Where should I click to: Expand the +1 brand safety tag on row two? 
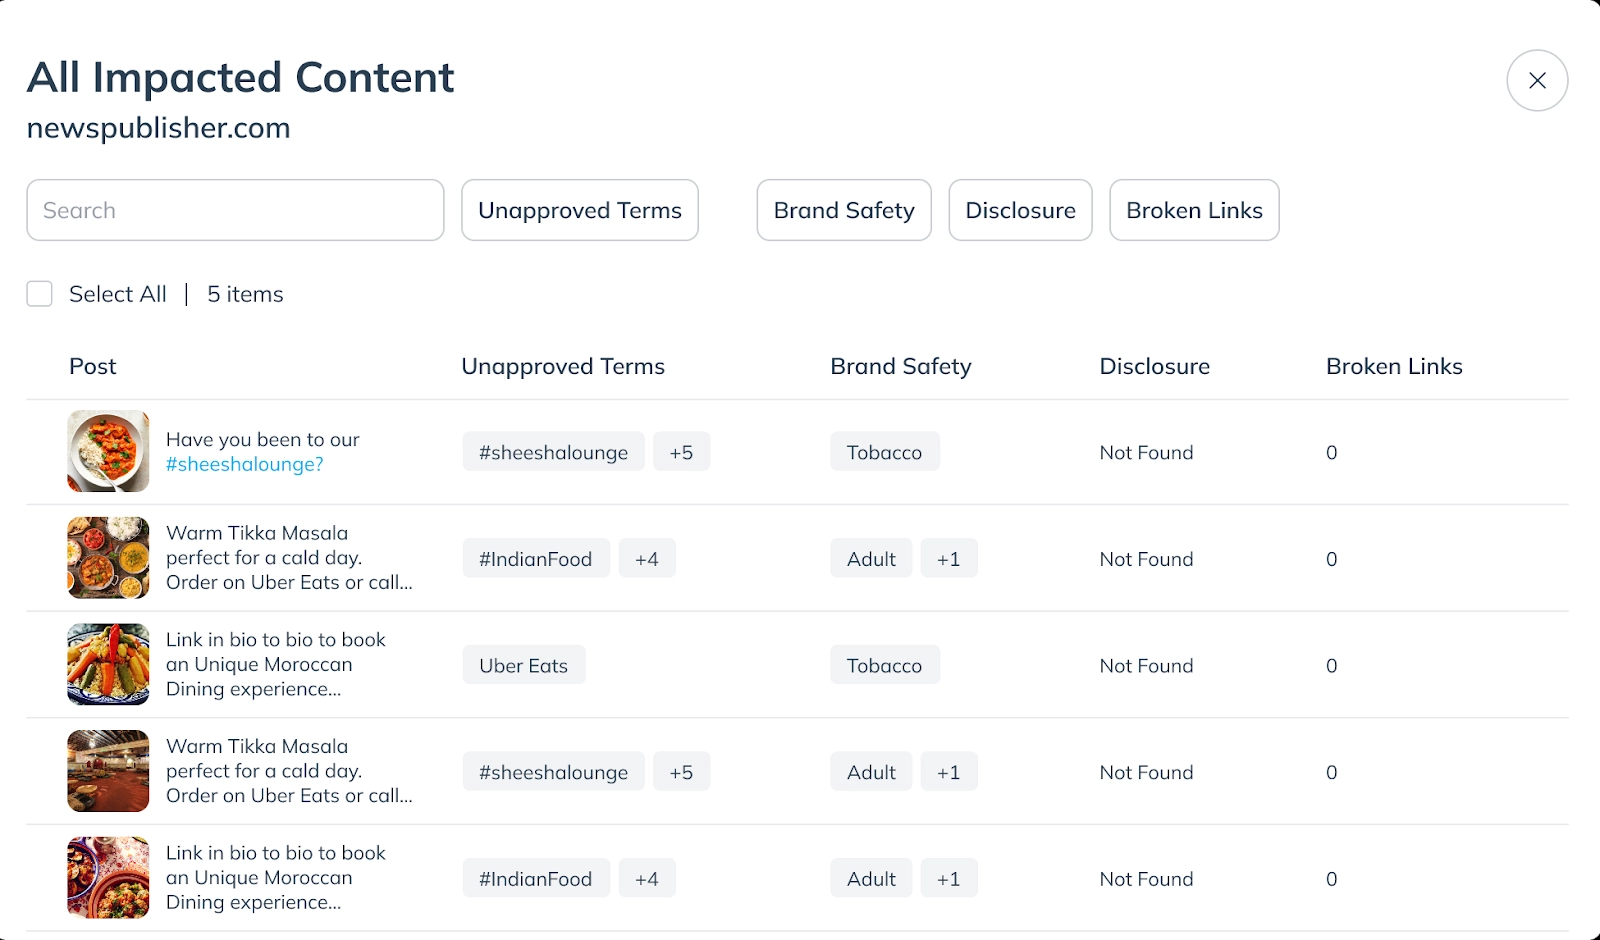click(948, 558)
